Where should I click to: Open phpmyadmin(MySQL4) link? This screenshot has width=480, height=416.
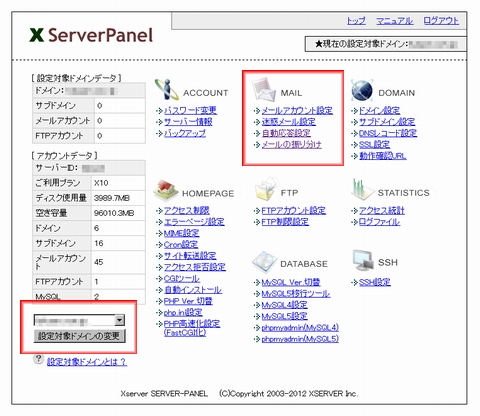[x=300, y=328]
